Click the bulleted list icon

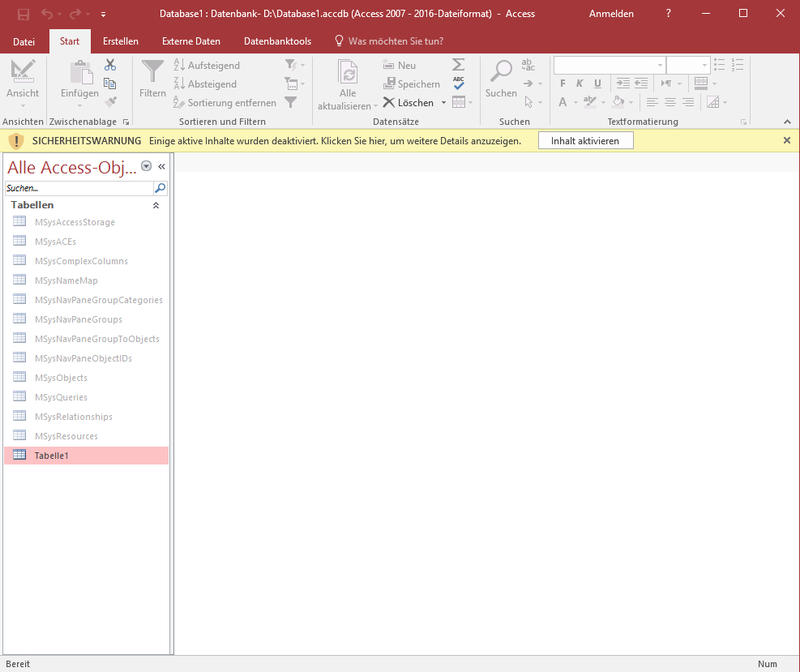coord(719,65)
